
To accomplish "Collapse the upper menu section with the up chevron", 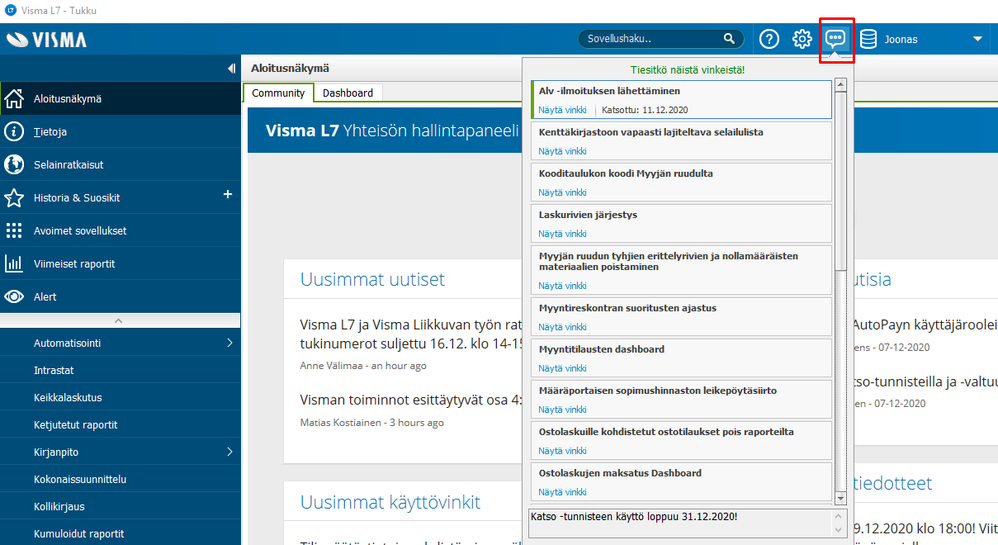I will pyautogui.click(x=119, y=320).
